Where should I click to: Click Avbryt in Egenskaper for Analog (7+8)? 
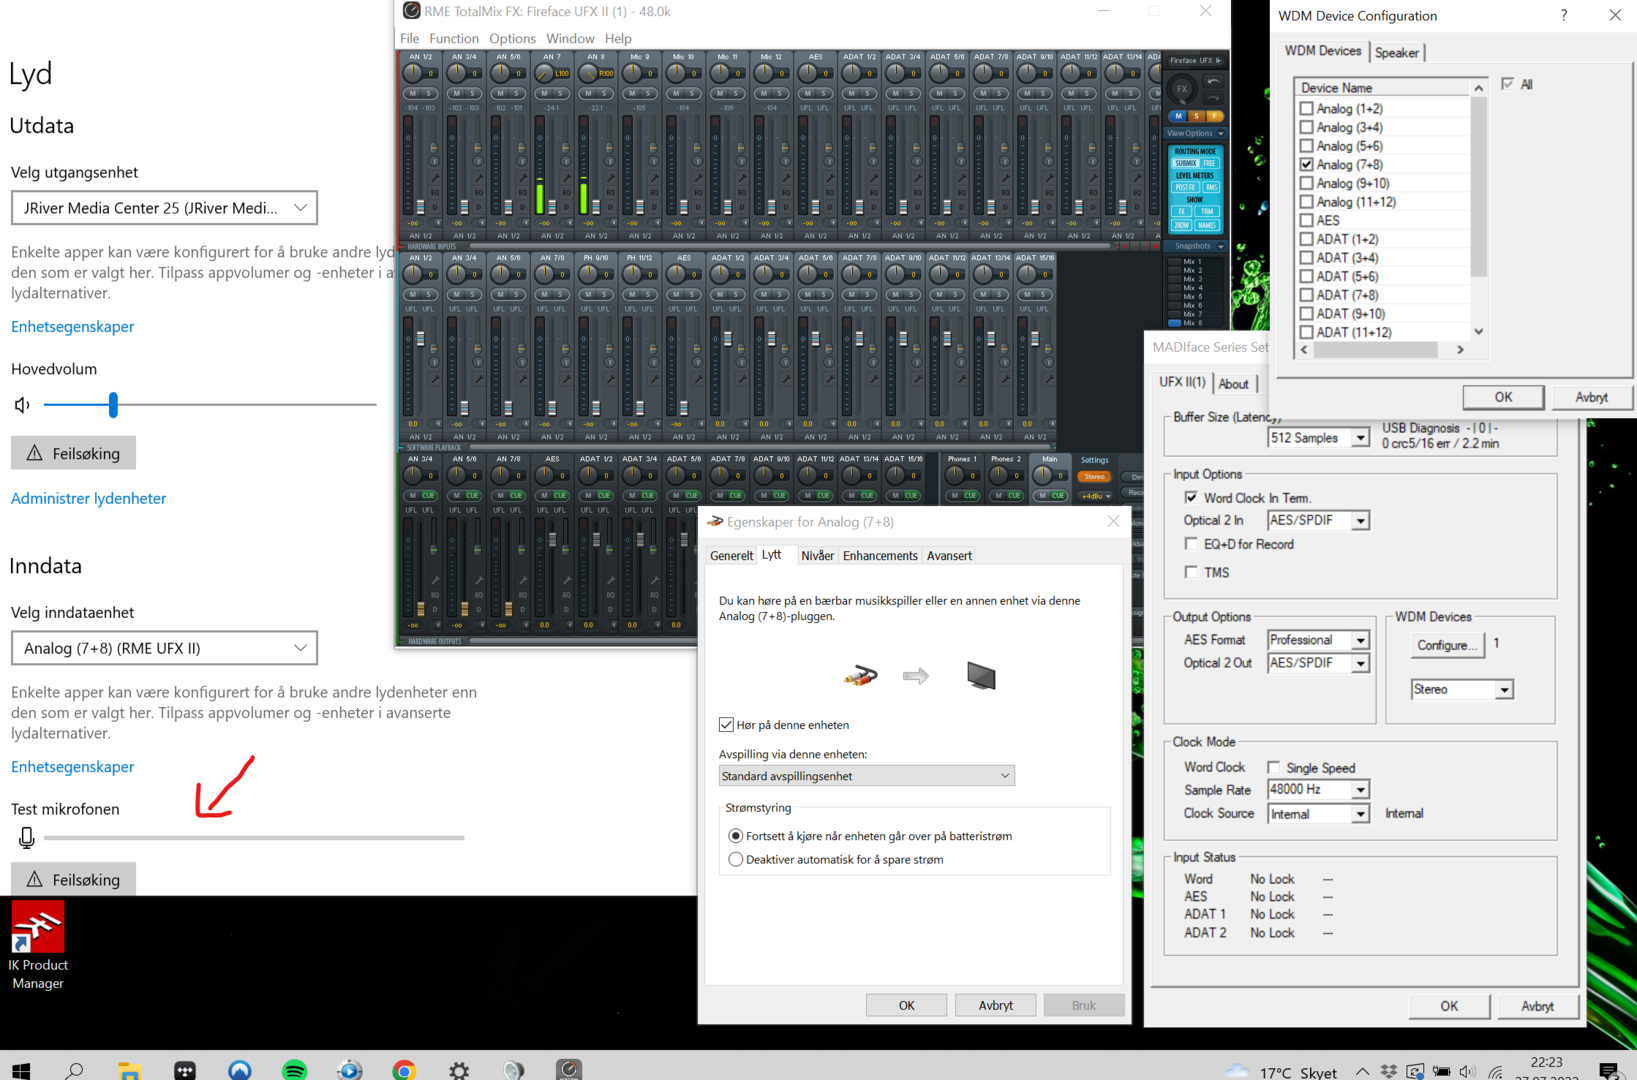[x=995, y=1005]
